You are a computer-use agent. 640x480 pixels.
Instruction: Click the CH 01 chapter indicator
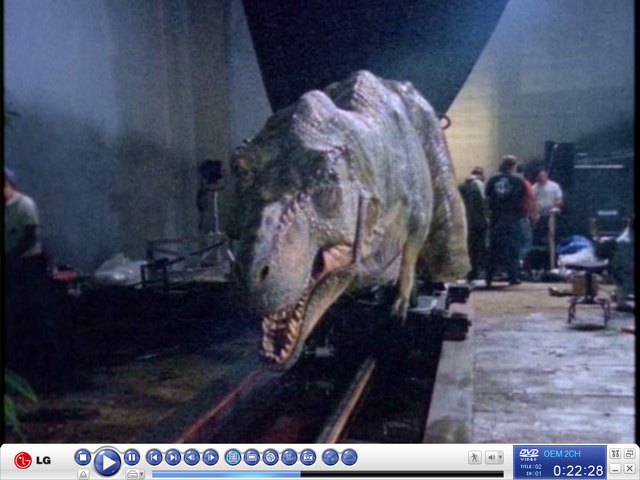534,473
